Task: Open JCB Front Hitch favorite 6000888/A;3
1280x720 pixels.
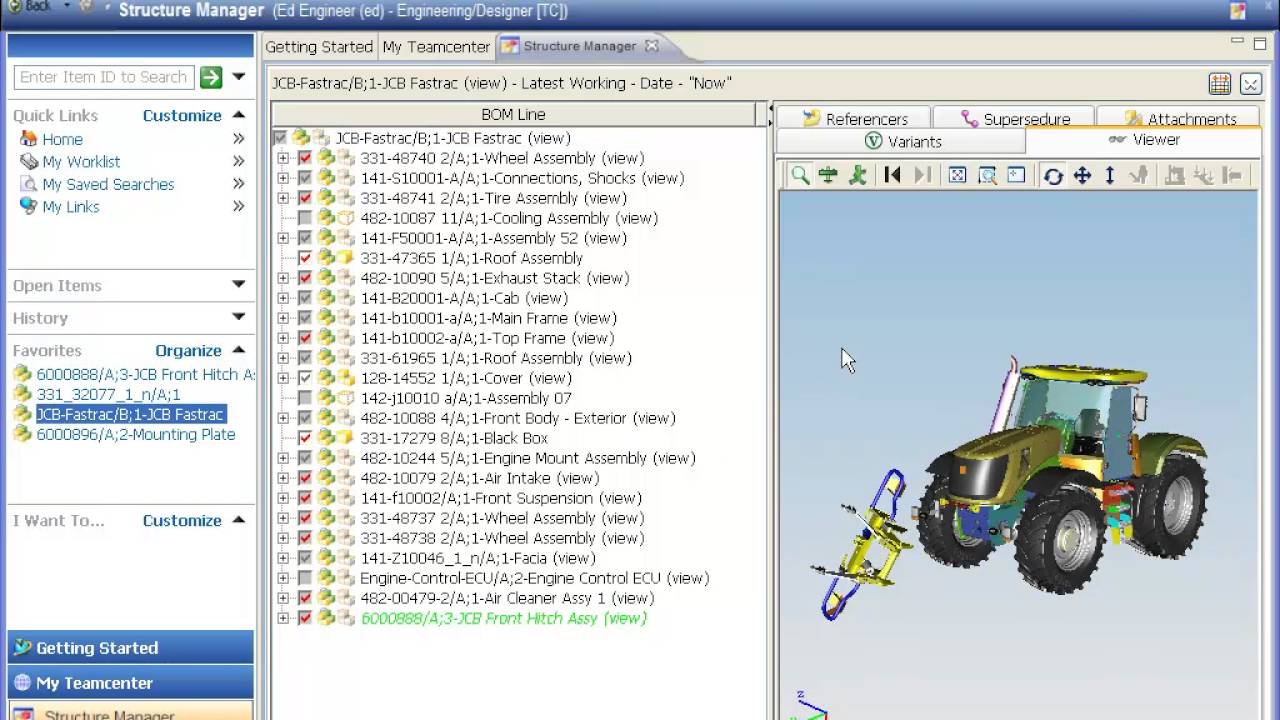Action: tap(145, 374)
